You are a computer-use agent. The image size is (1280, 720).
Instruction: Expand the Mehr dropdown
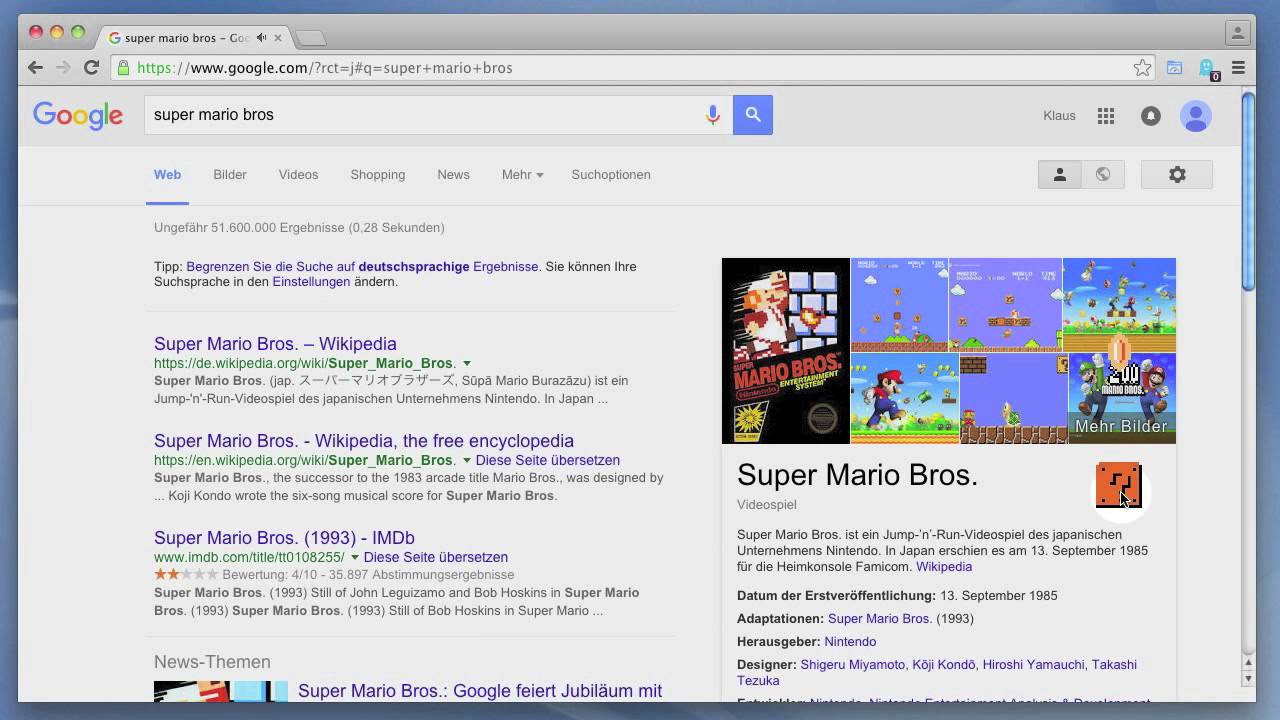(x=522, y=174)
